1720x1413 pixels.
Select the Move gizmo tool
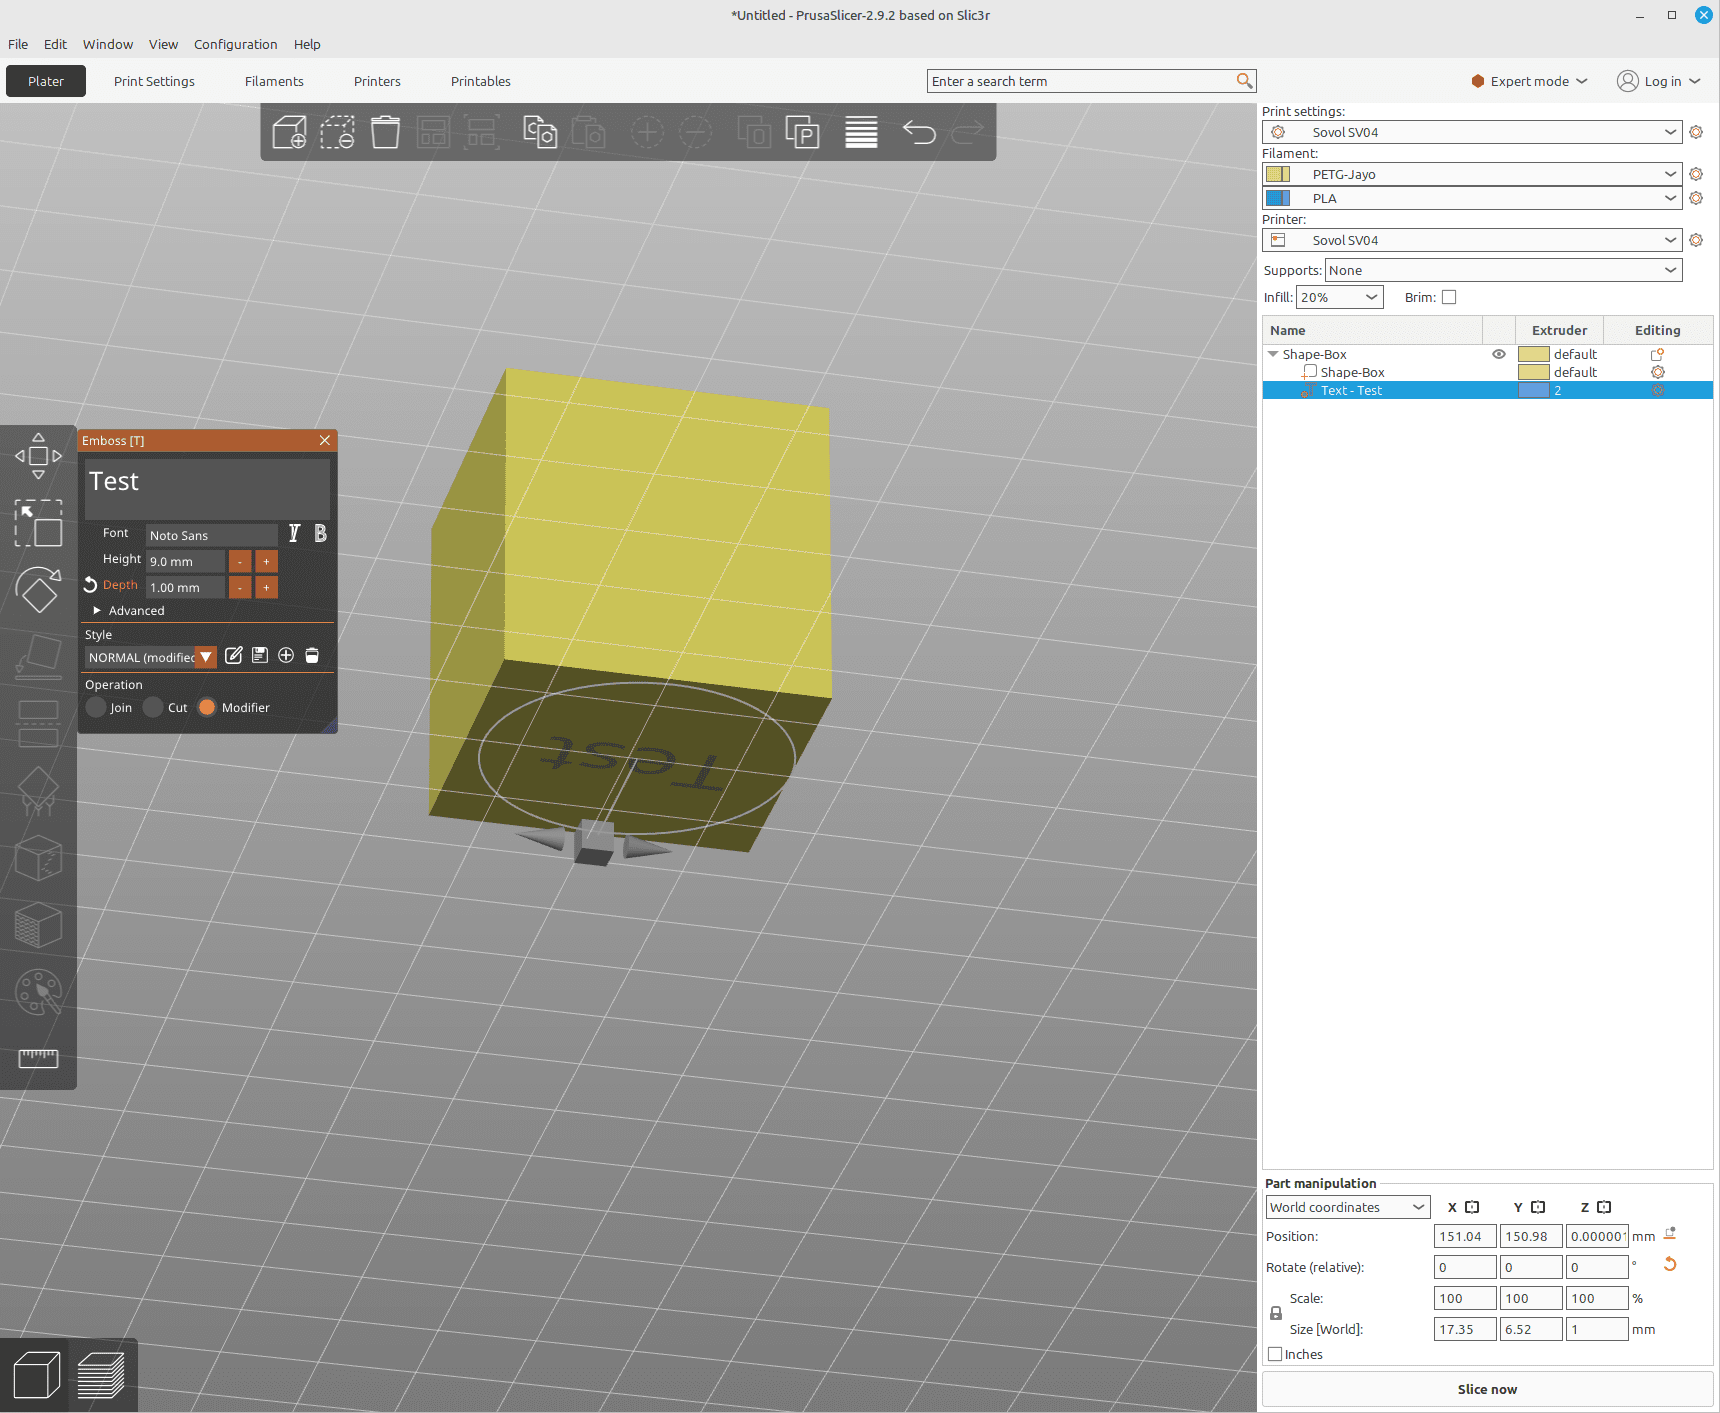tap(38, 456)
